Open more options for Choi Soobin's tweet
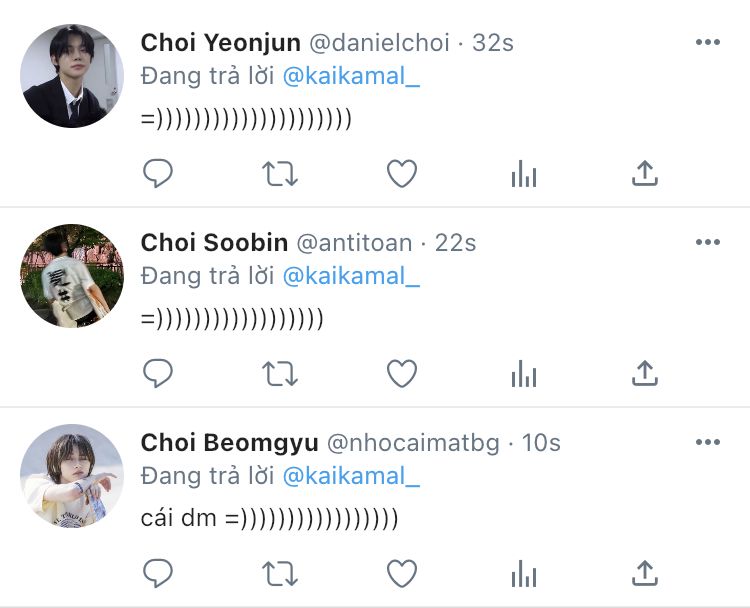The height and width of the screenshot is (608, 750). [x=707, y=242]
